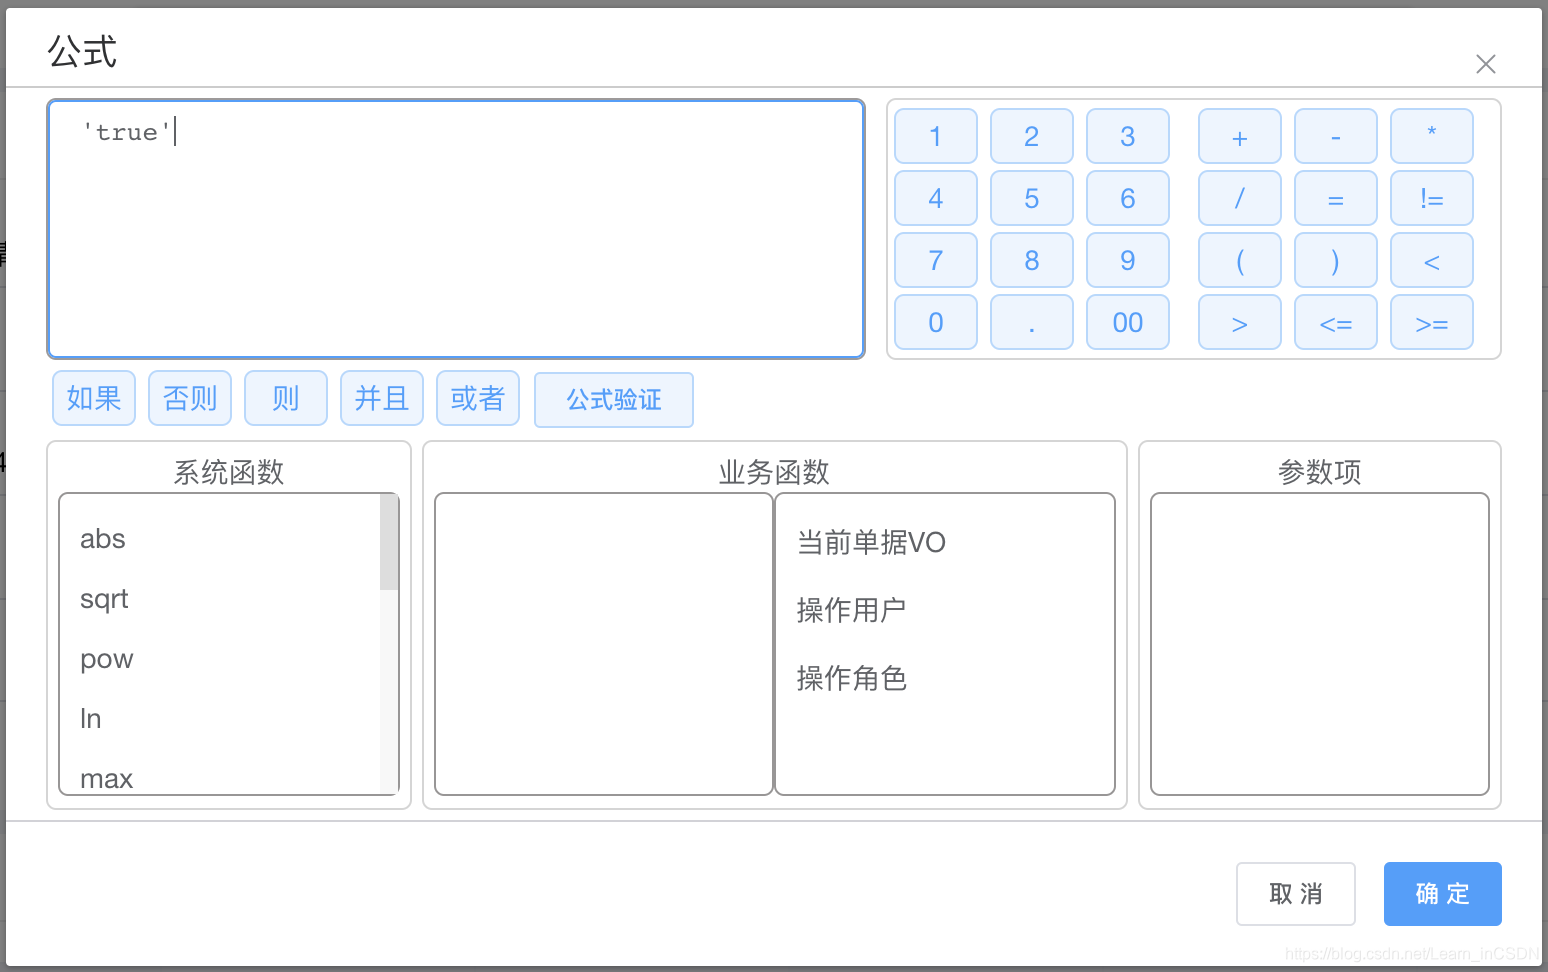Click the number 3 keypad button
Viewport: 1548px width, 972px height.
[x=1127, y=136]
